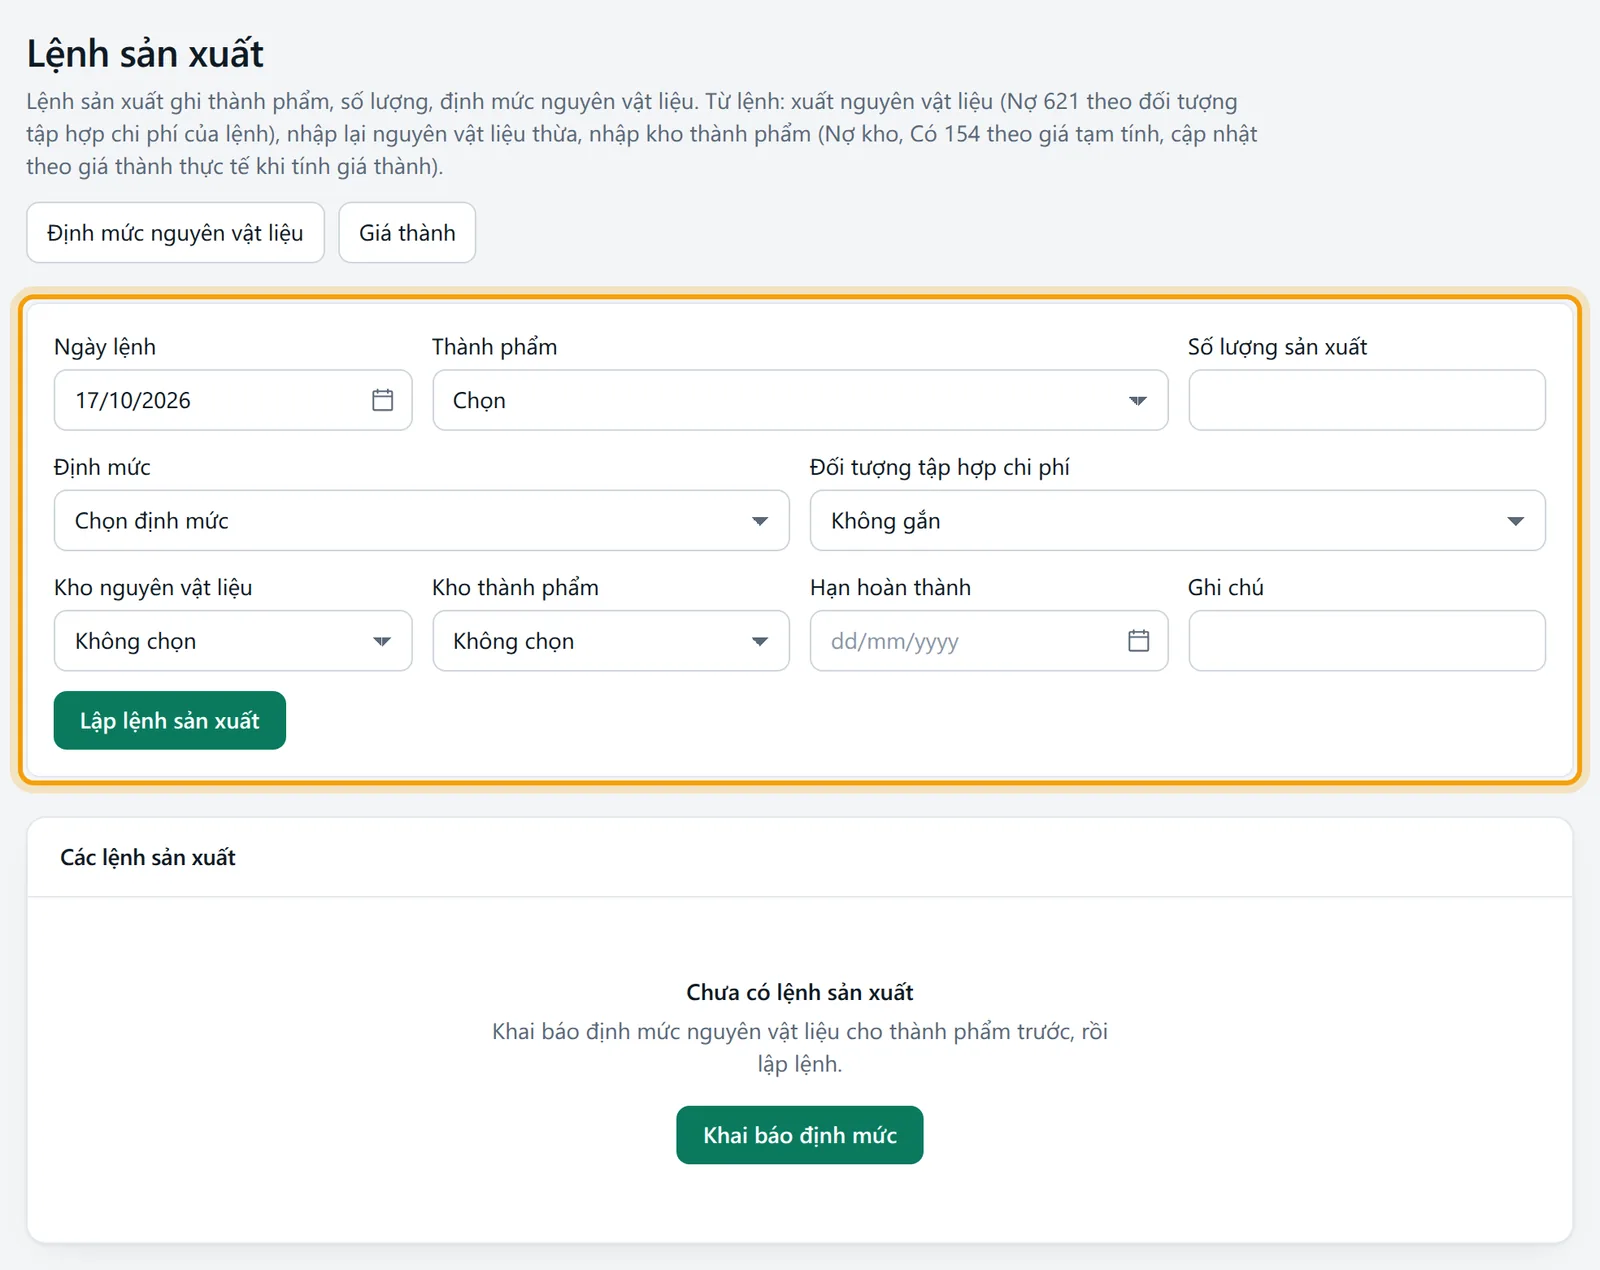Click Khai báo định mức button
This screenshot has height=1270, width=1600.
point(800,1135)
